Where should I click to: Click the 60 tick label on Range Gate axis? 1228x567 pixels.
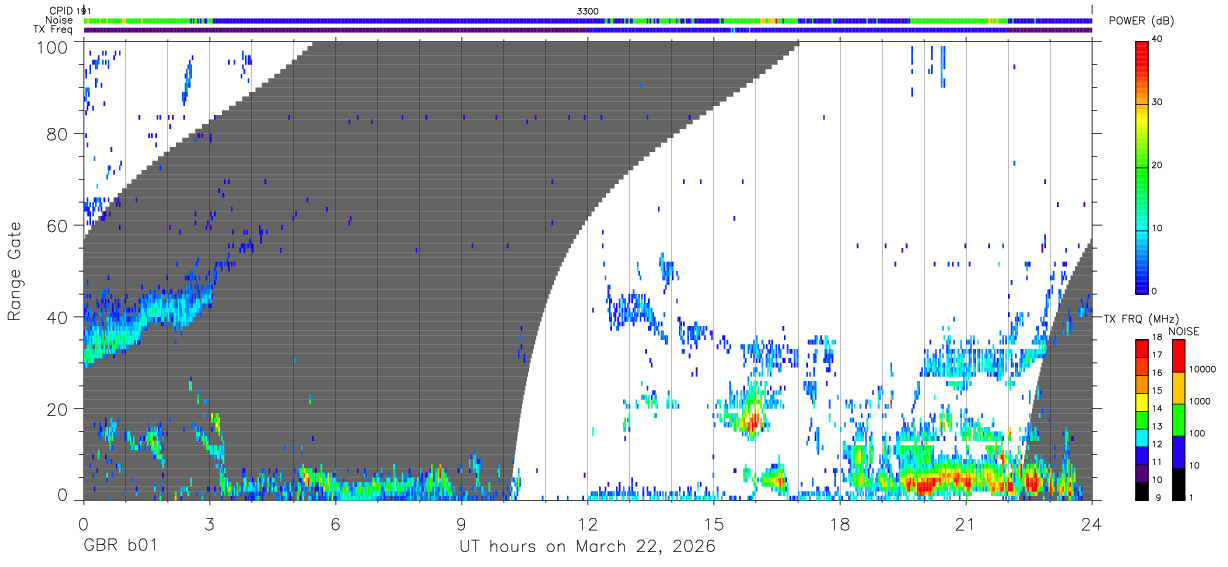coord(58,225)
